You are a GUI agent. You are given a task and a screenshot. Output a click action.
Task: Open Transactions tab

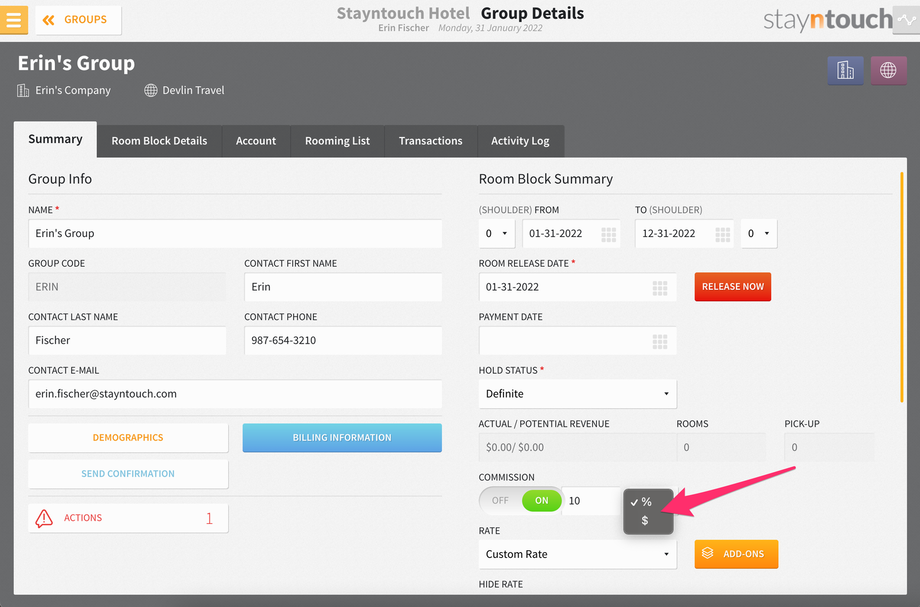[x=431, y=141]
